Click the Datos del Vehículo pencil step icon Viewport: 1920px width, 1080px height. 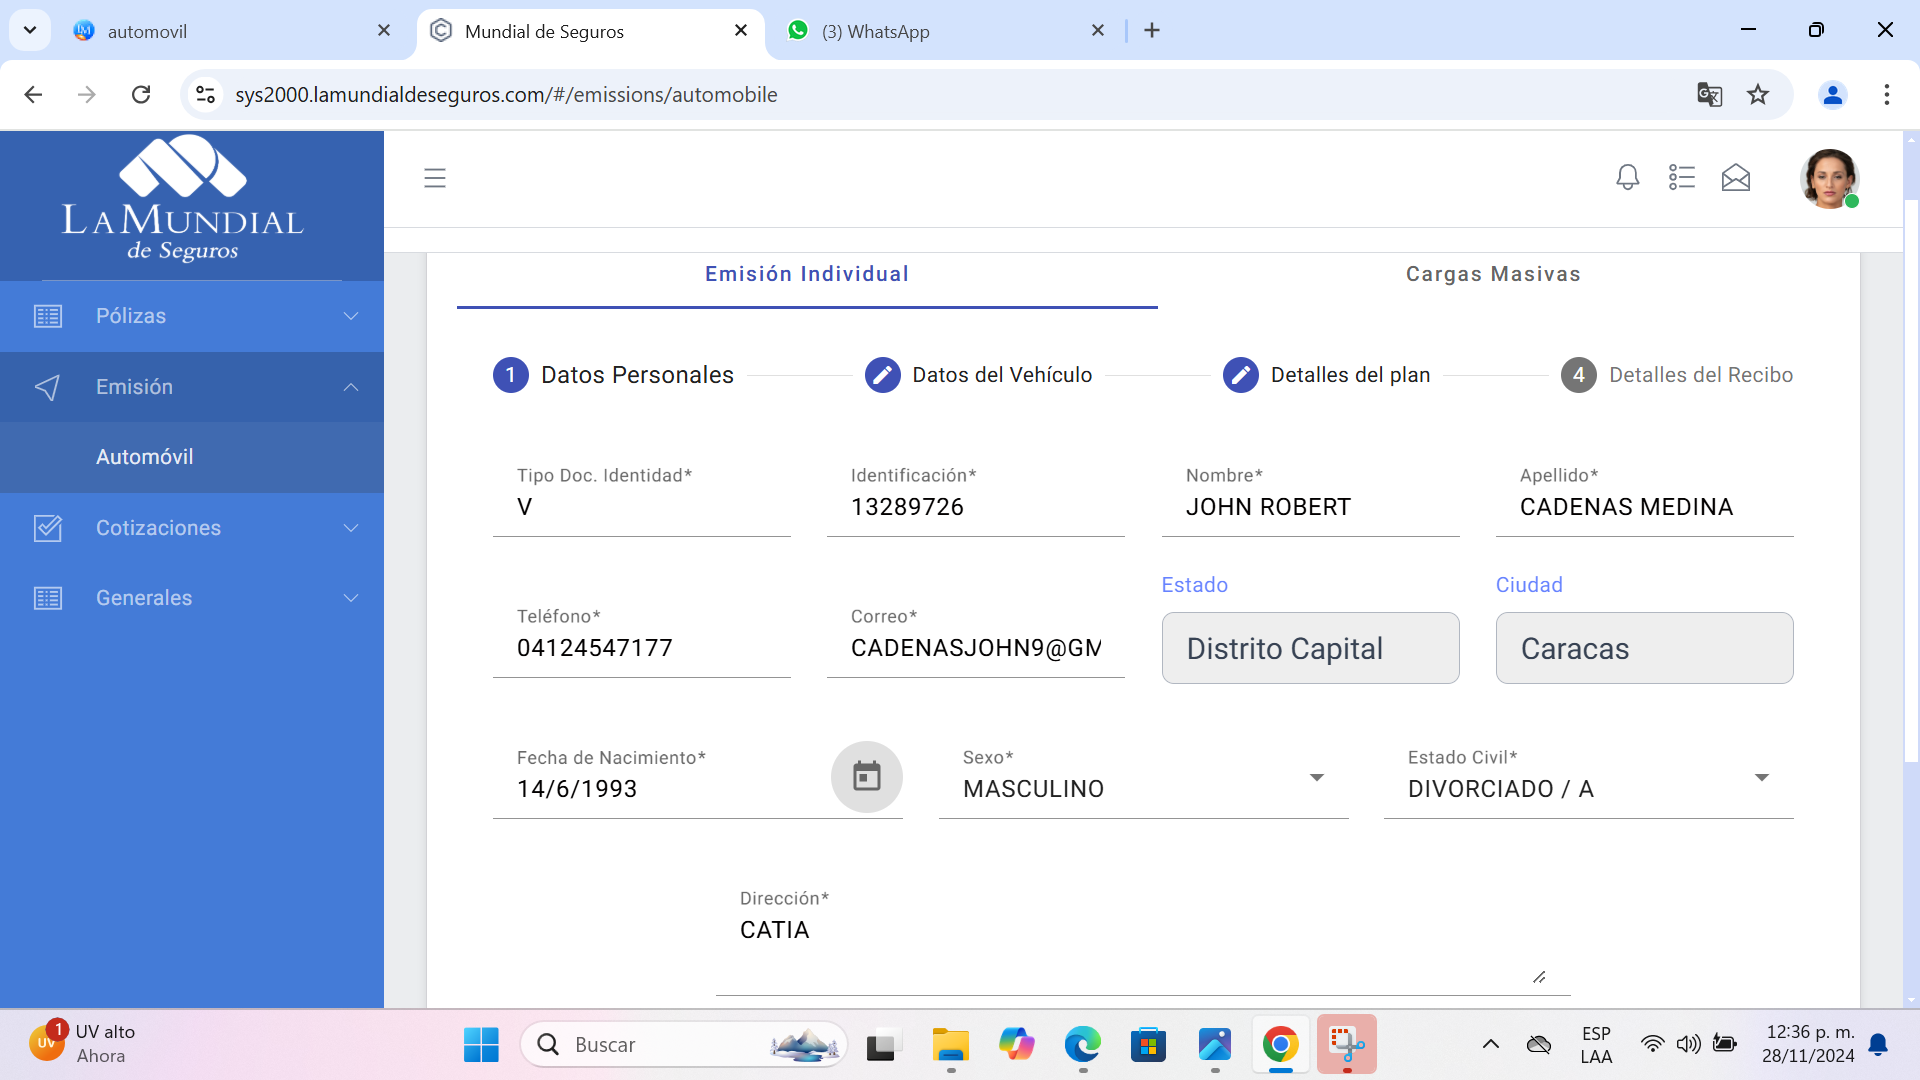(x=882, y=375)
